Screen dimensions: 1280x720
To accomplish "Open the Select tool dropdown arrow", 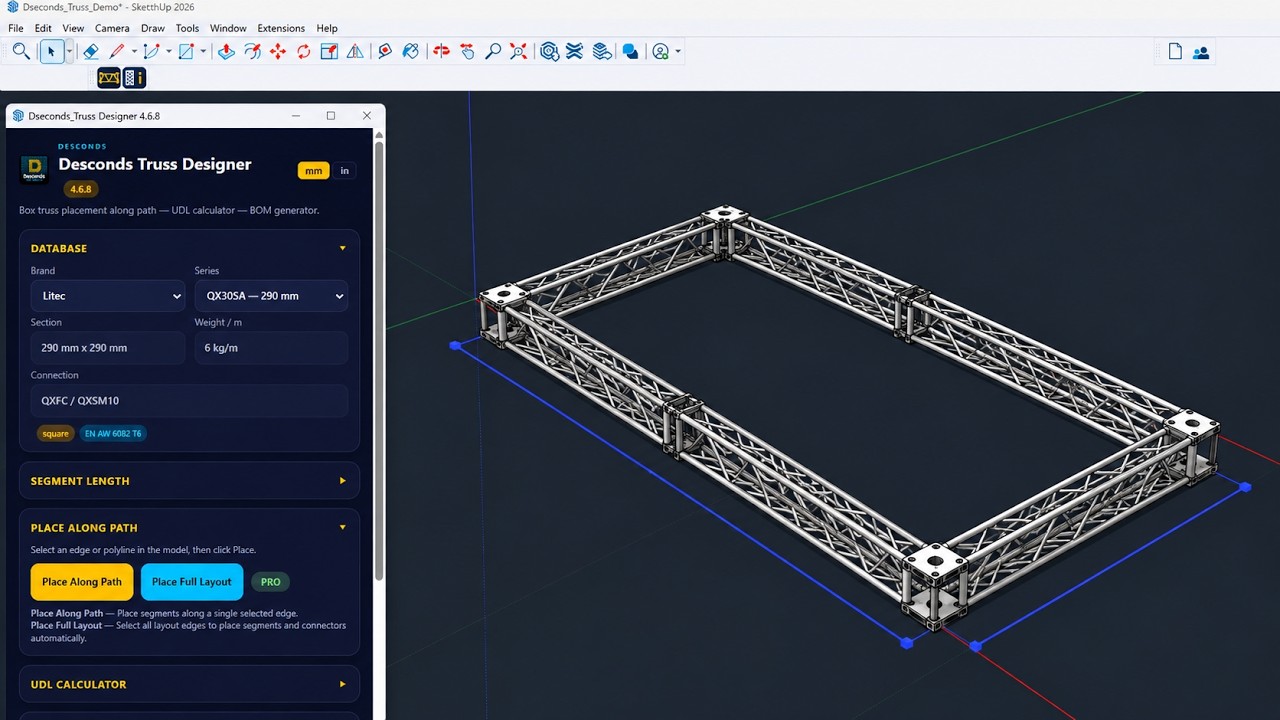I will pyautogui.click(x=69, y=51).
